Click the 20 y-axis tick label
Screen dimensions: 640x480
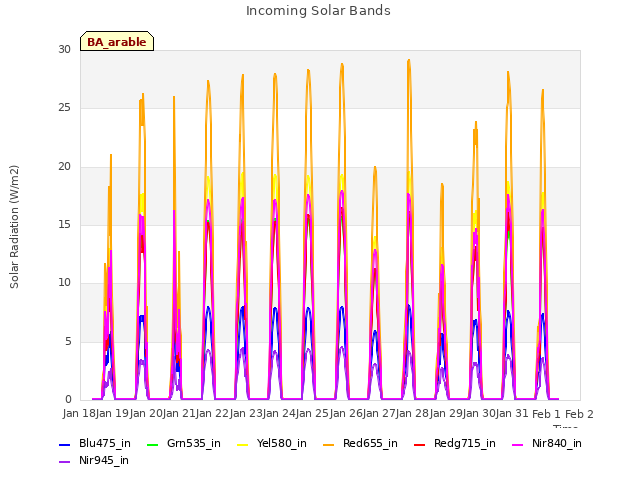tap(64, 167)
